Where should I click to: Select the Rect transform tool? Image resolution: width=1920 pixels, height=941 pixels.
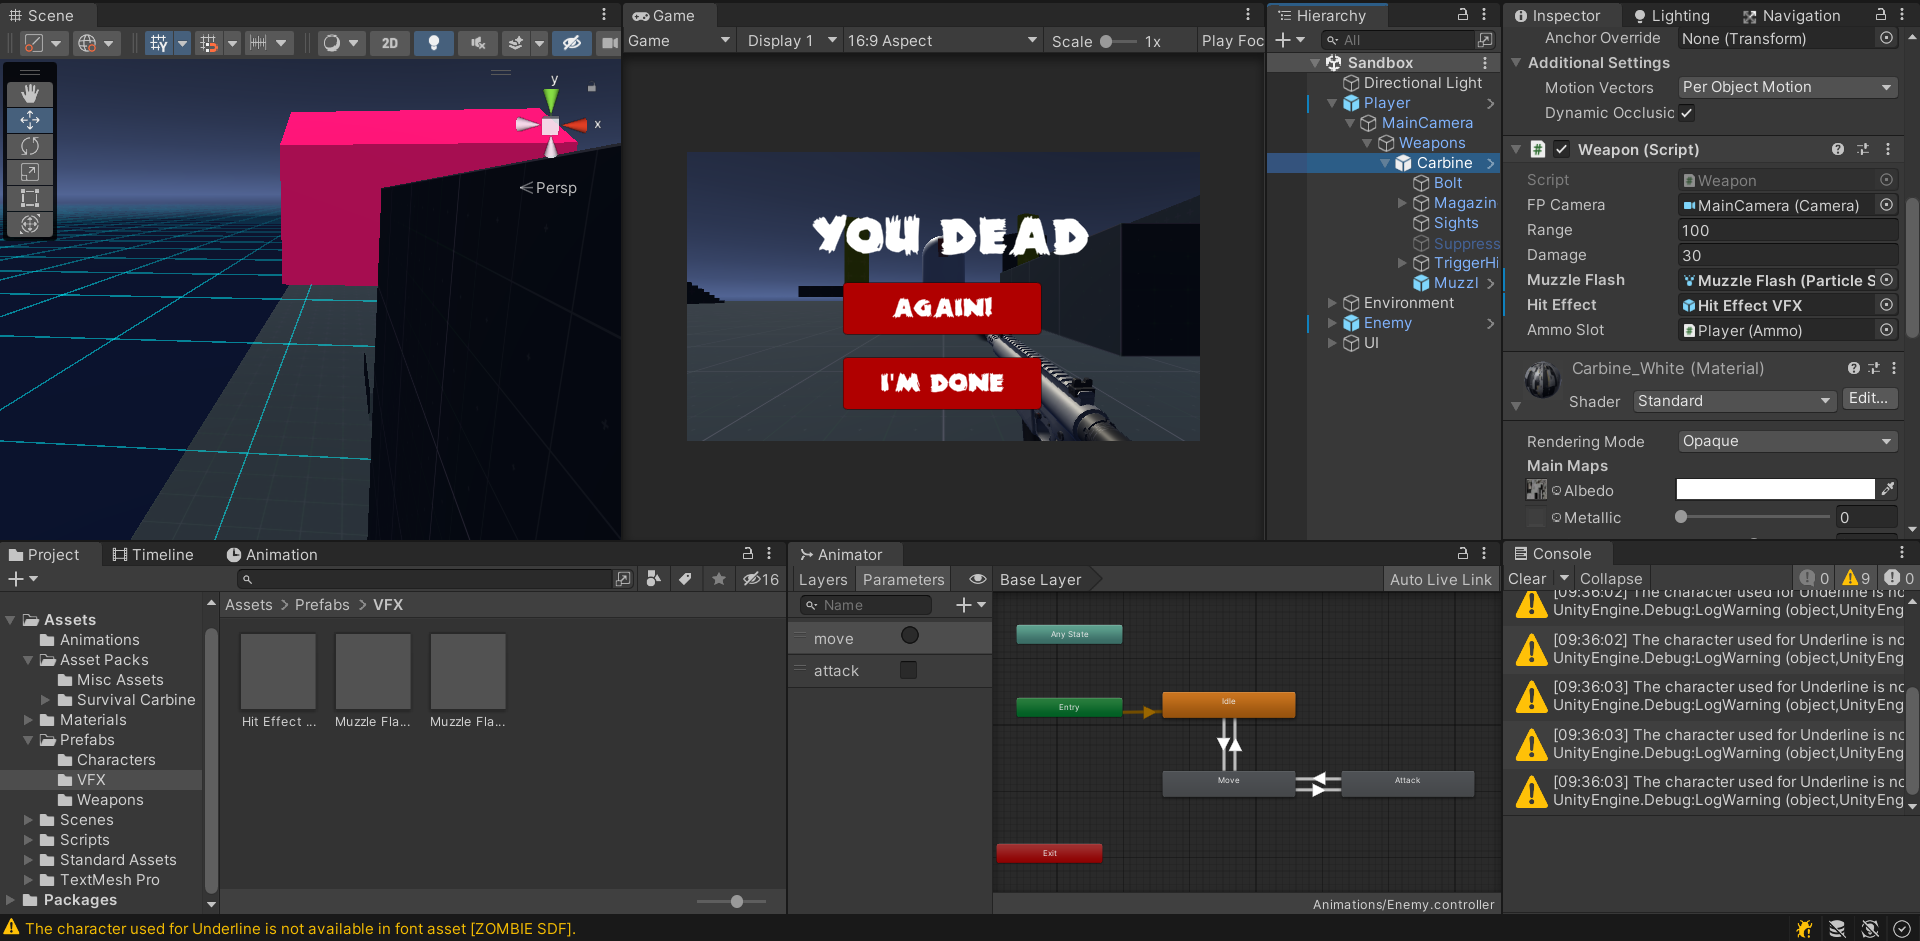pyautogui.click(x=30, y=198)
